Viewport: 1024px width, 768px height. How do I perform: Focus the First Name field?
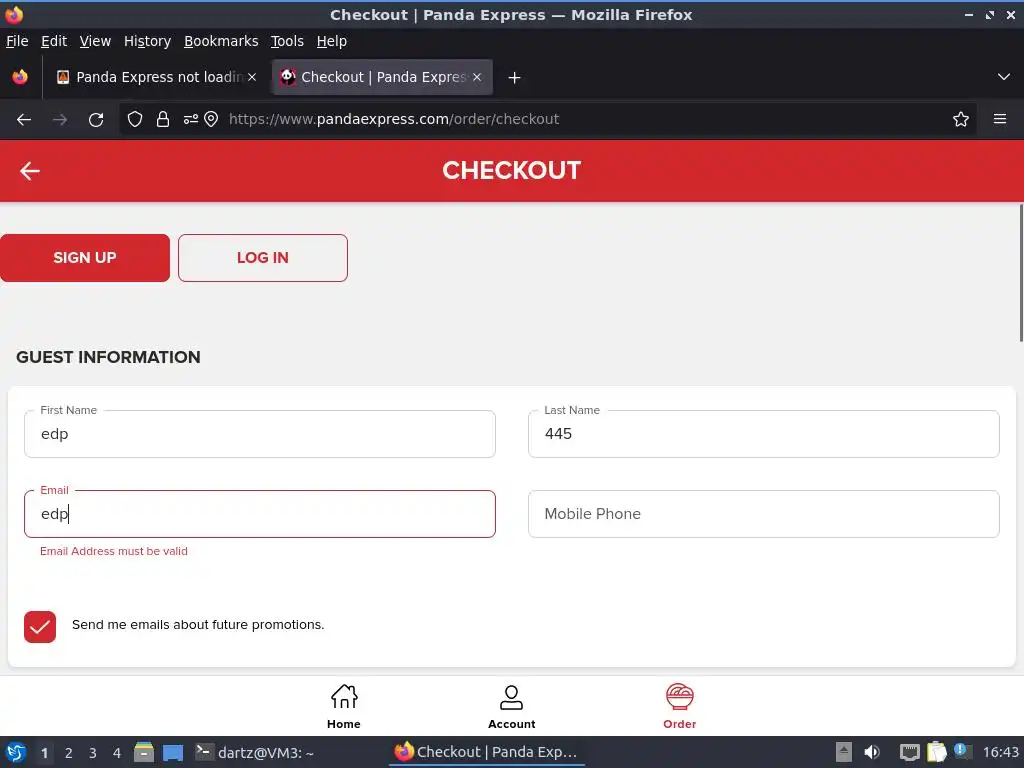point(260,434)
